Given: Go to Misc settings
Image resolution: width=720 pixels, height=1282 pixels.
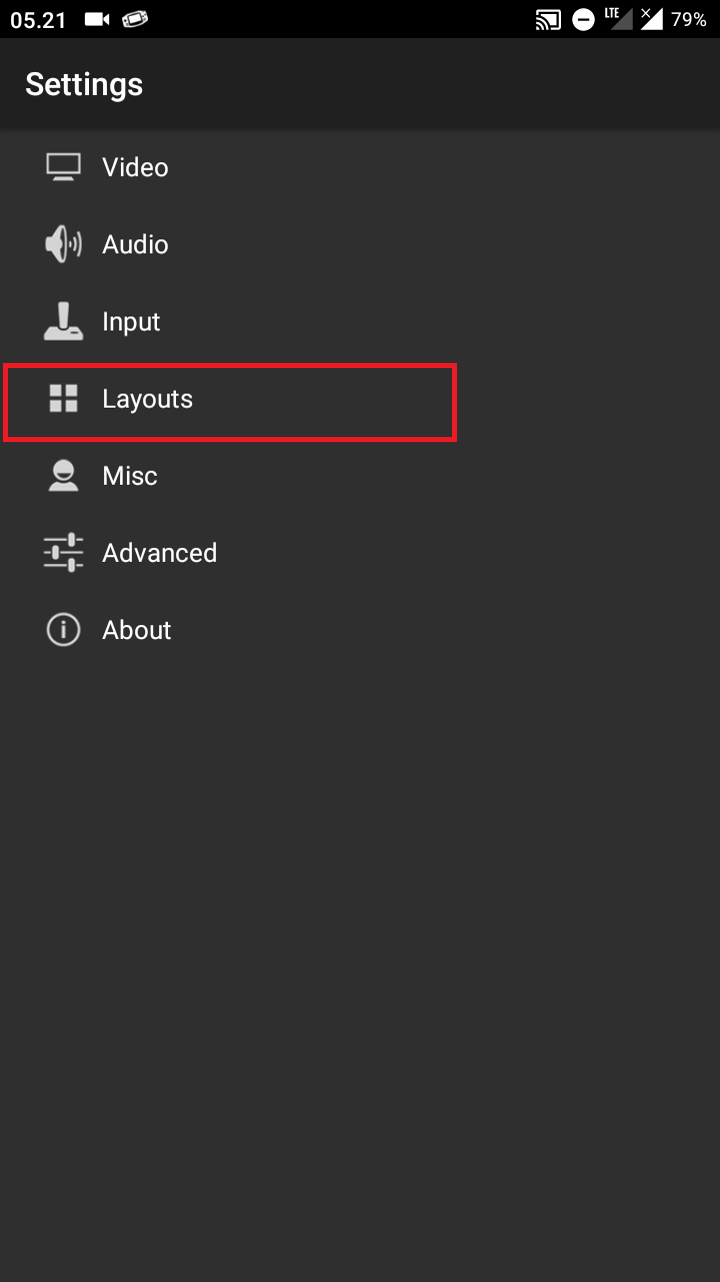Looking at the screenshot, I should pyautogui.click(x=130, y=476).
